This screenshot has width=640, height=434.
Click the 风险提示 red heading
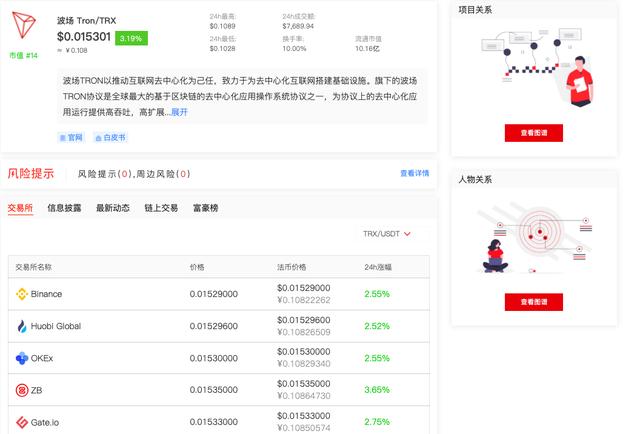31,174
